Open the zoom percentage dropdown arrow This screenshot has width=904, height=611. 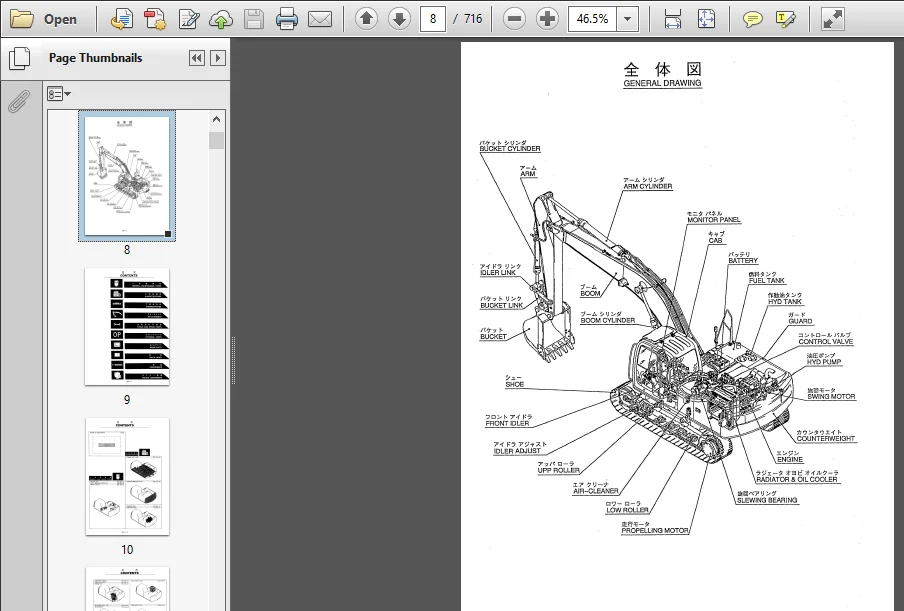coord(628,19)
